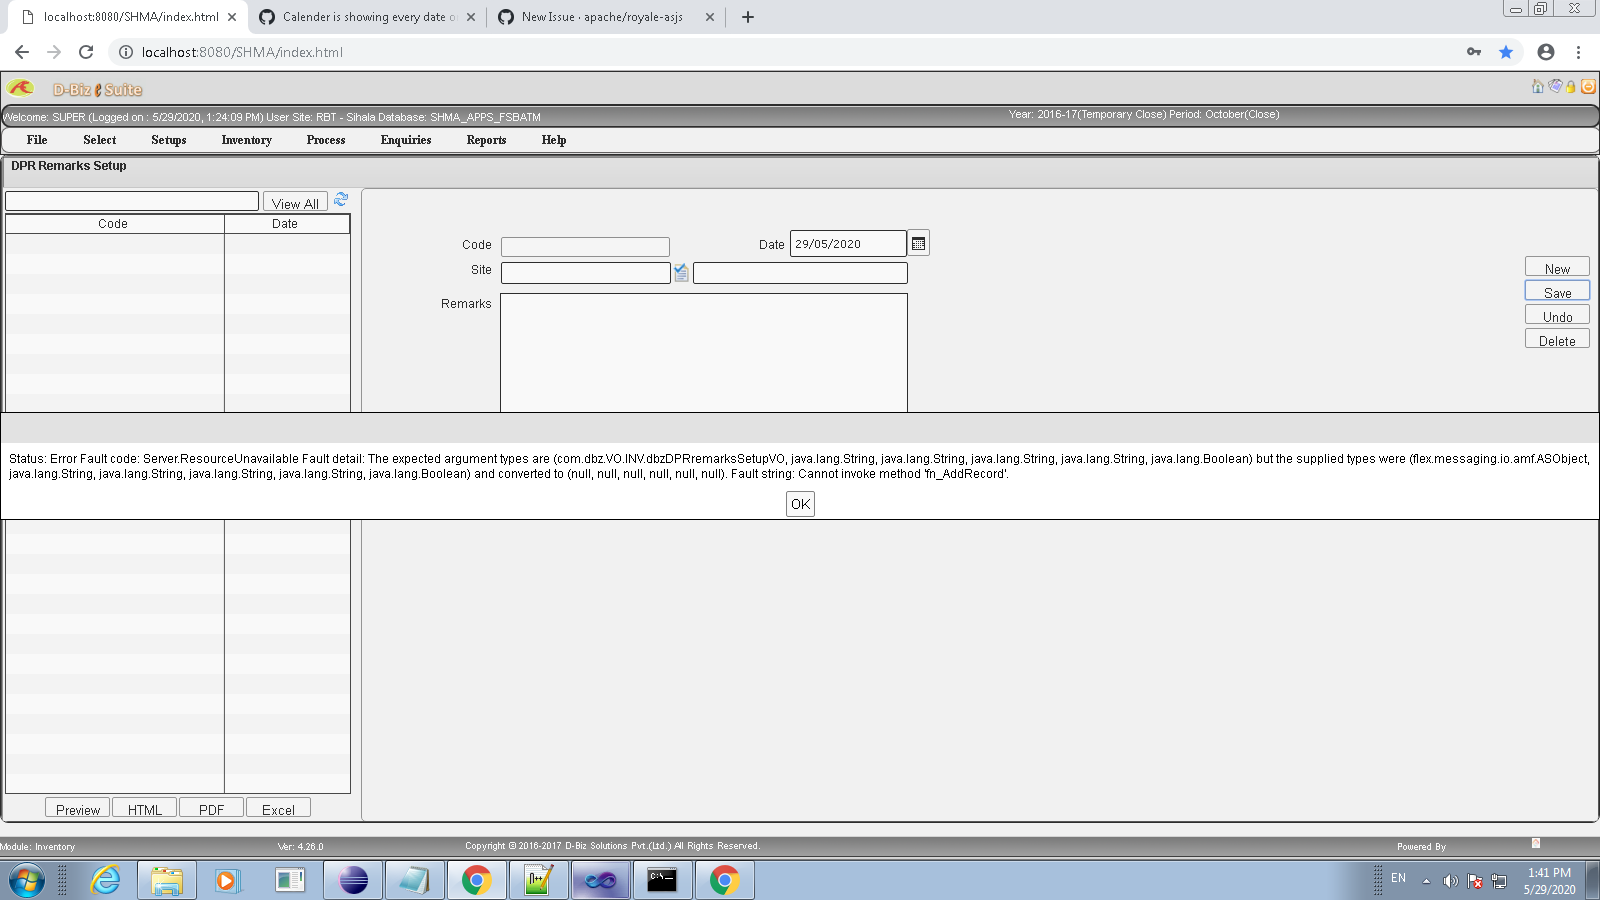The image size is (1600, 900).
Task: Open the Process menu
Action: click(x=326, y=140)
